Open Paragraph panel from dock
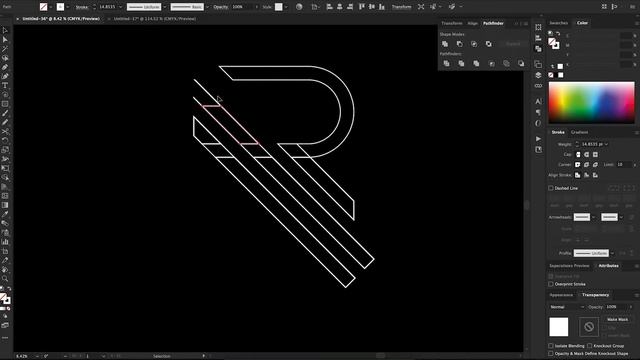 pos(538,112)
